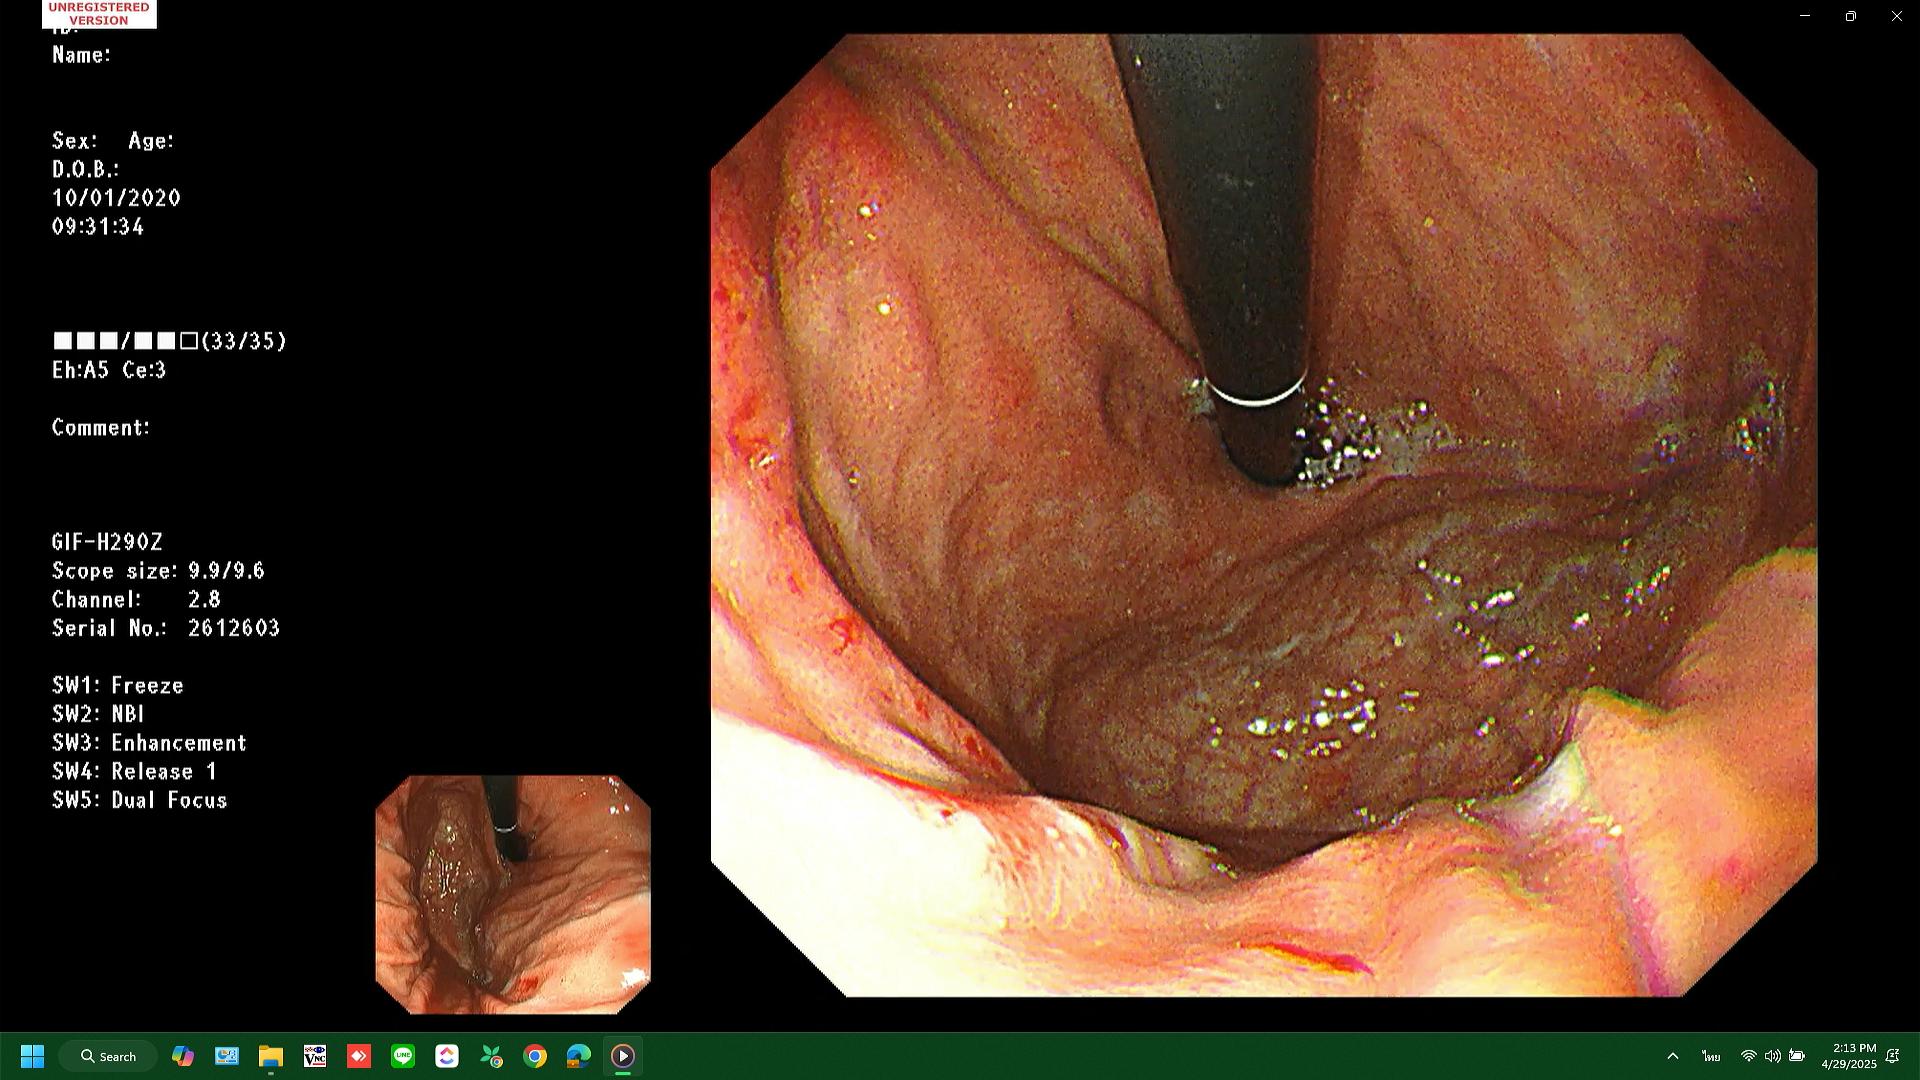The height and width of the screenshot is (1080, 1920).
Task: Click the "SW2: NBI" text line
Action: tap(99, 714)
